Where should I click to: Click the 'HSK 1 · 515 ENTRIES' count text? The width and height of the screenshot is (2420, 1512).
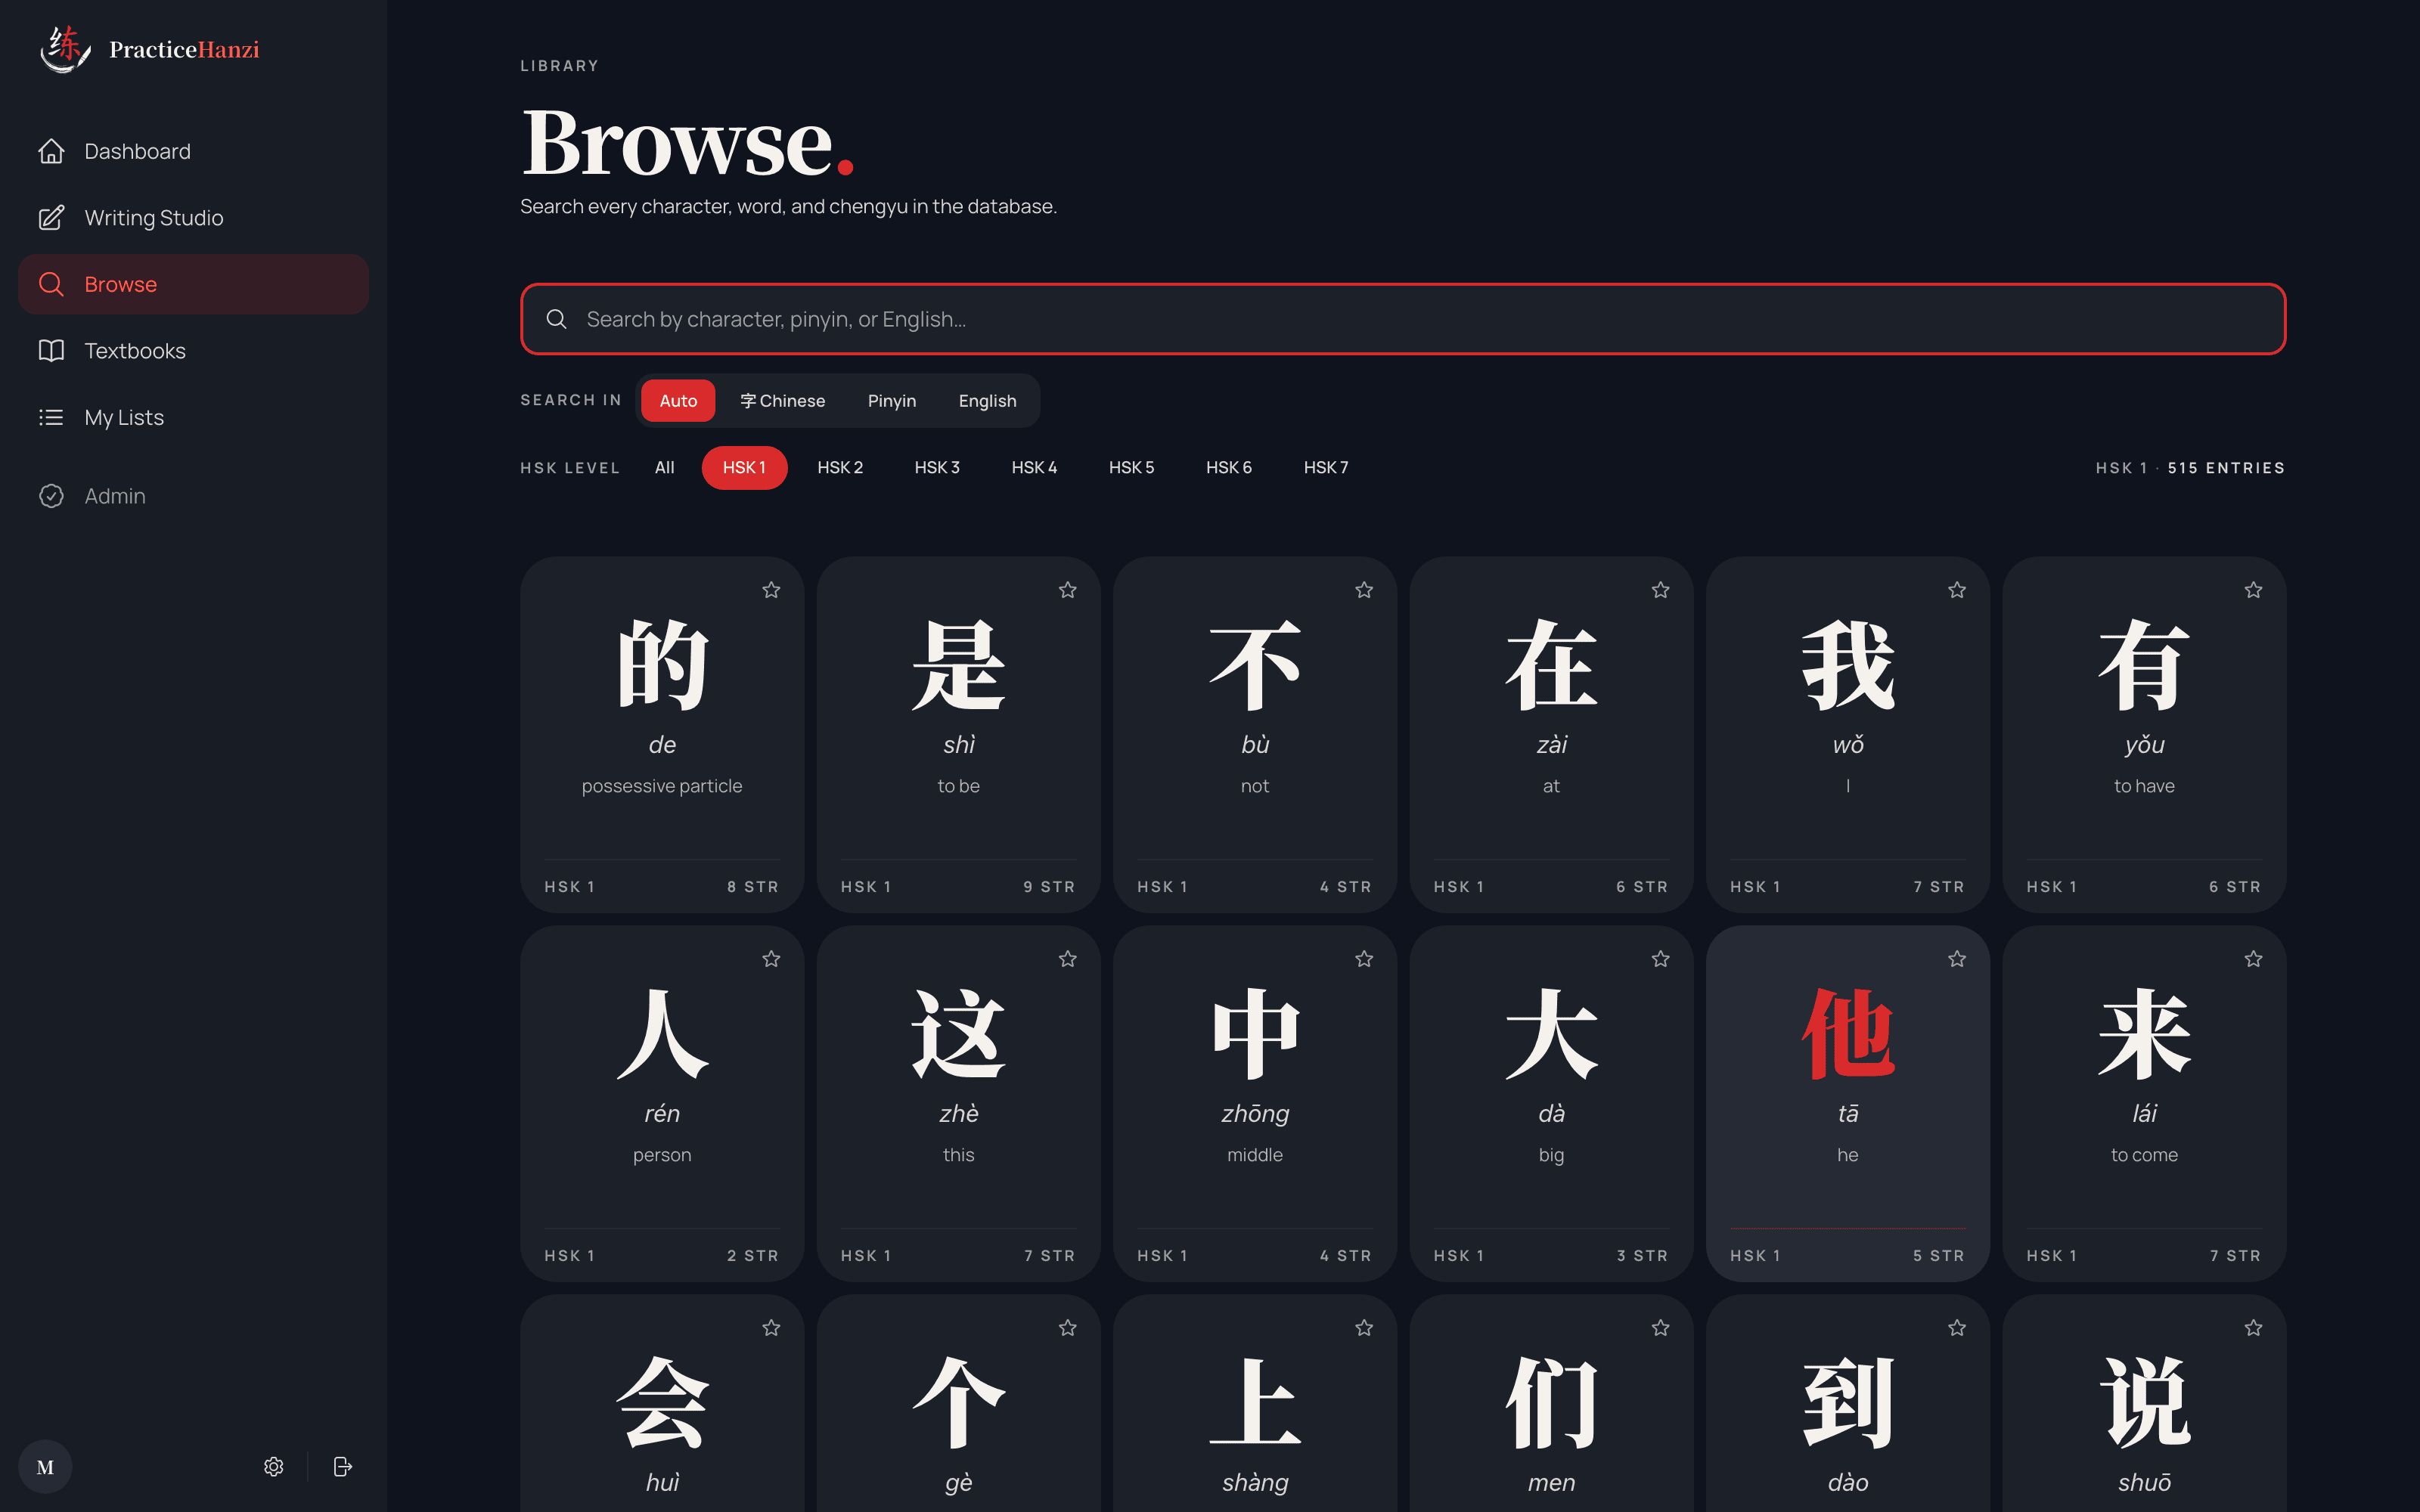pos(2190,468)
